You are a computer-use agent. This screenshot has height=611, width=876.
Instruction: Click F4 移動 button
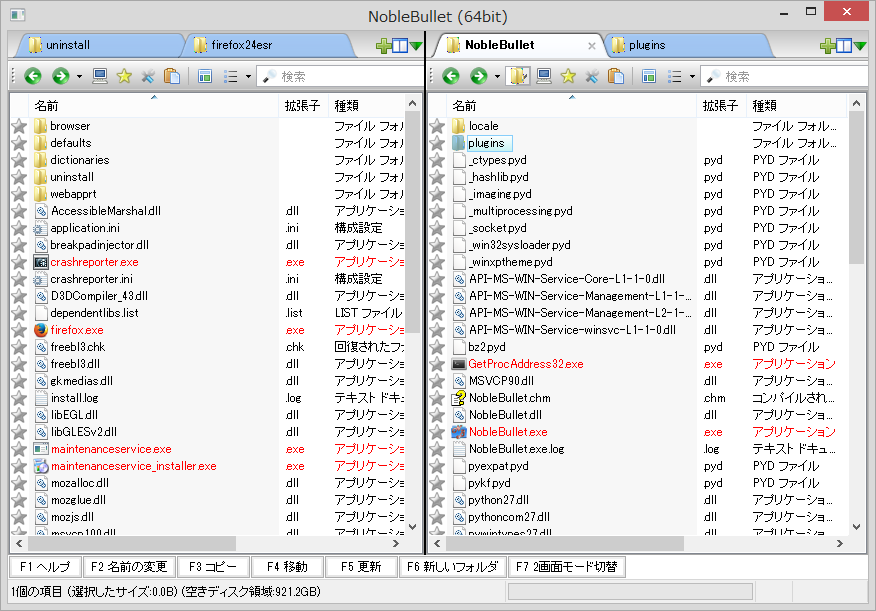click(x=287, y=567)
